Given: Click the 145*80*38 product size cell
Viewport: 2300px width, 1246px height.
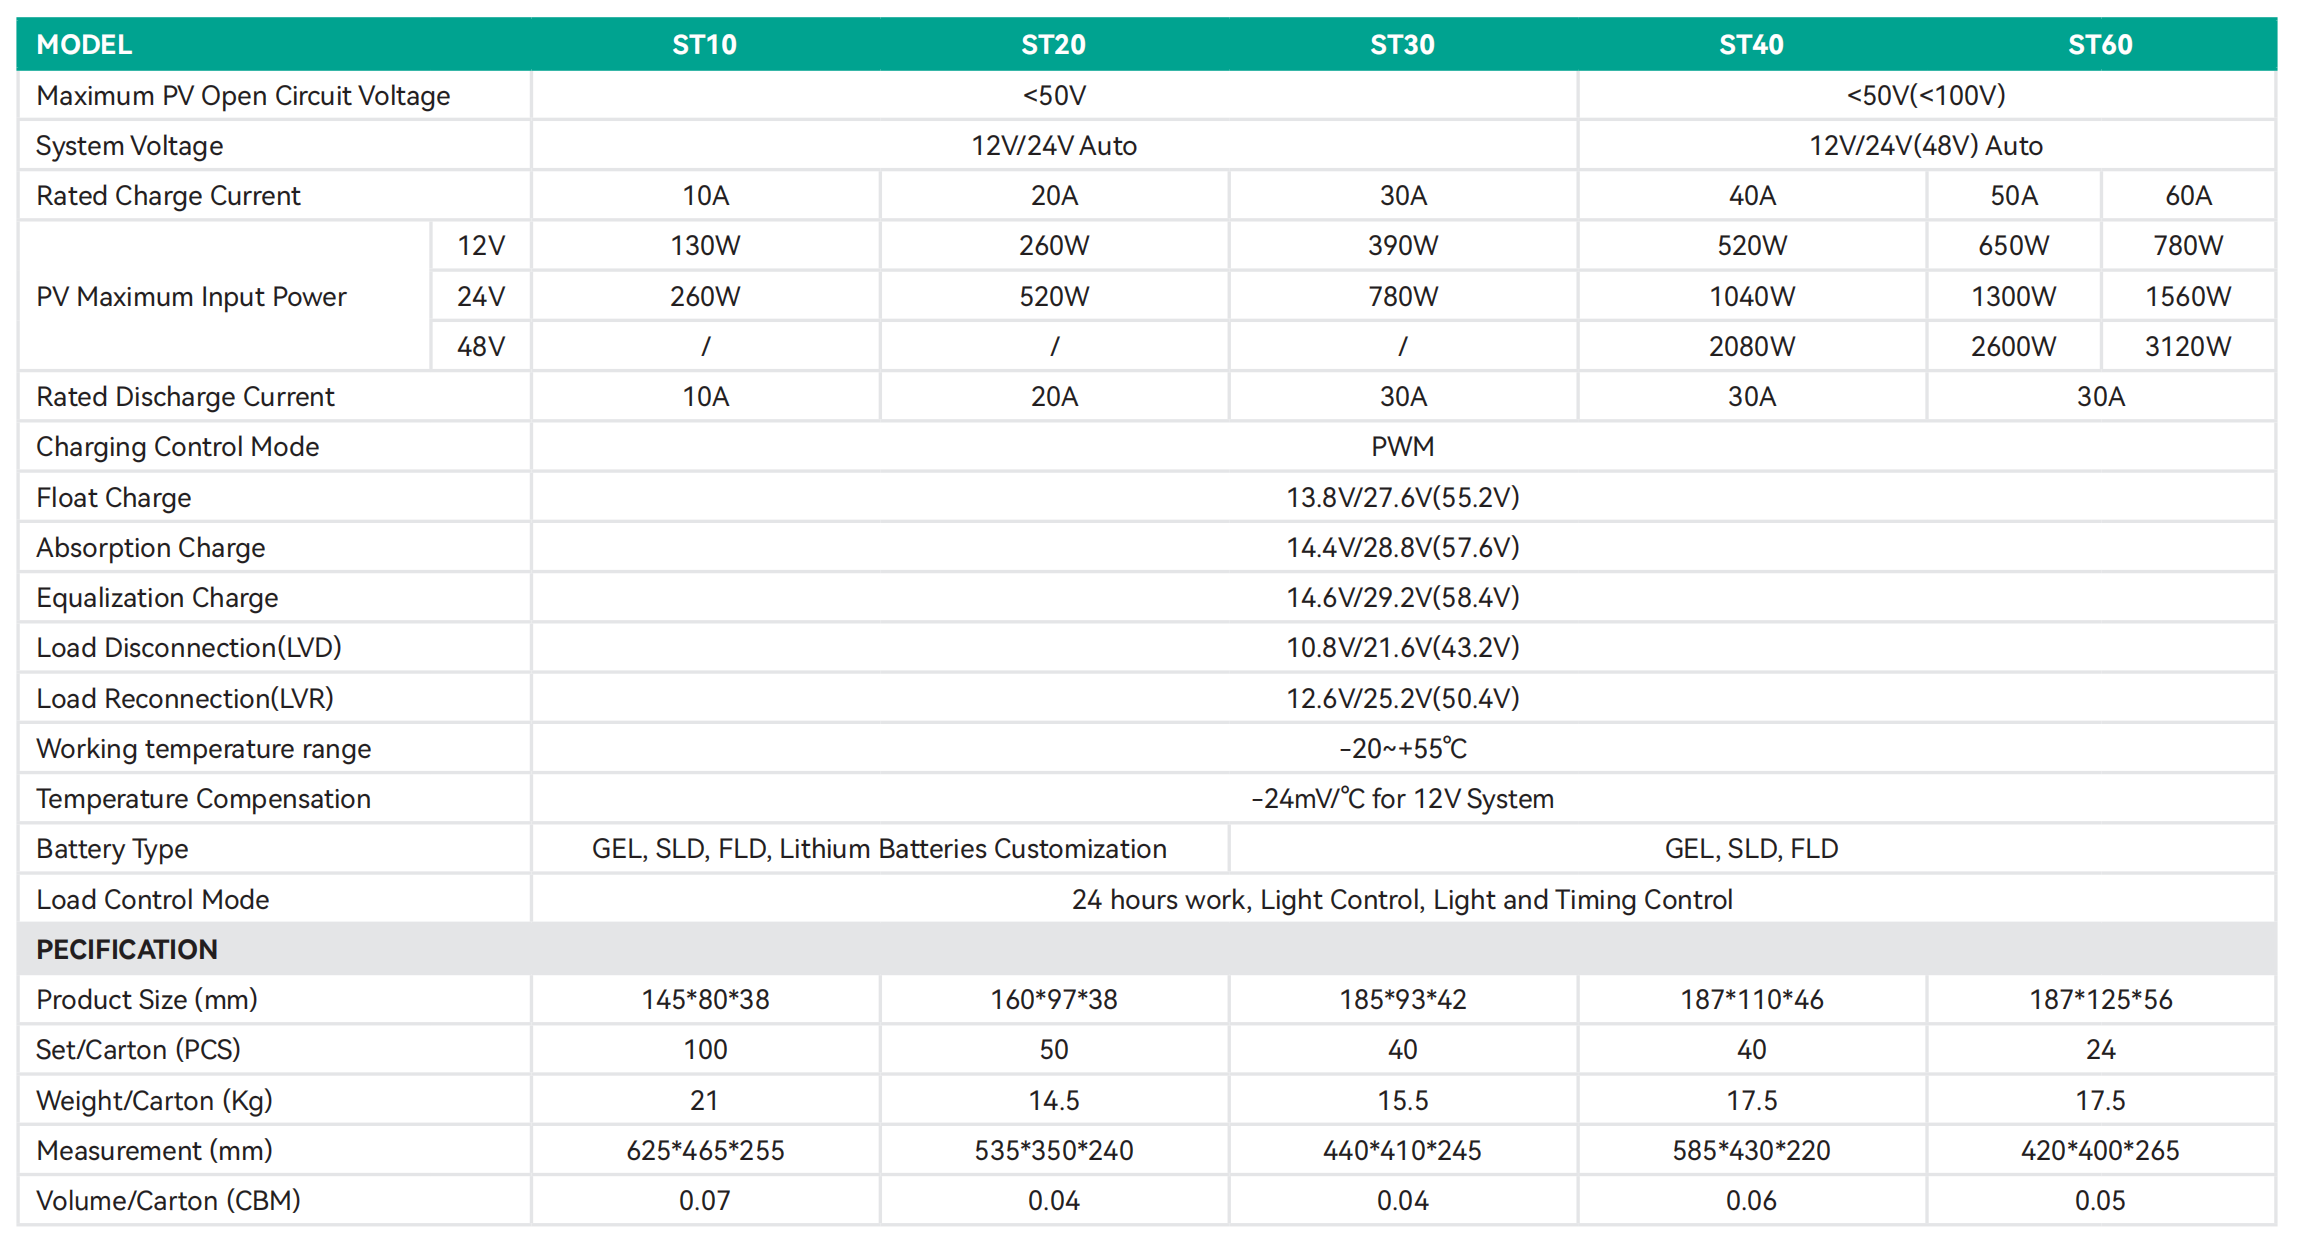Looking at the screenshot, I should tap(705, 1000).
